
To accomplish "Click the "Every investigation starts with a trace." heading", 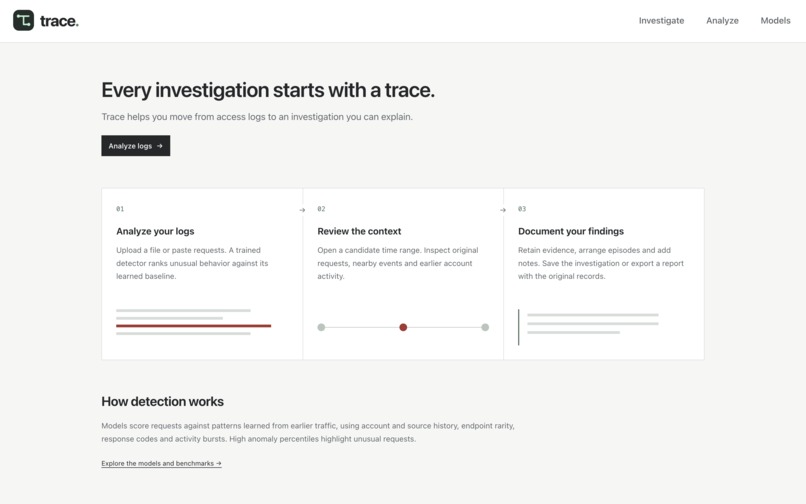I will pos(268,90).
